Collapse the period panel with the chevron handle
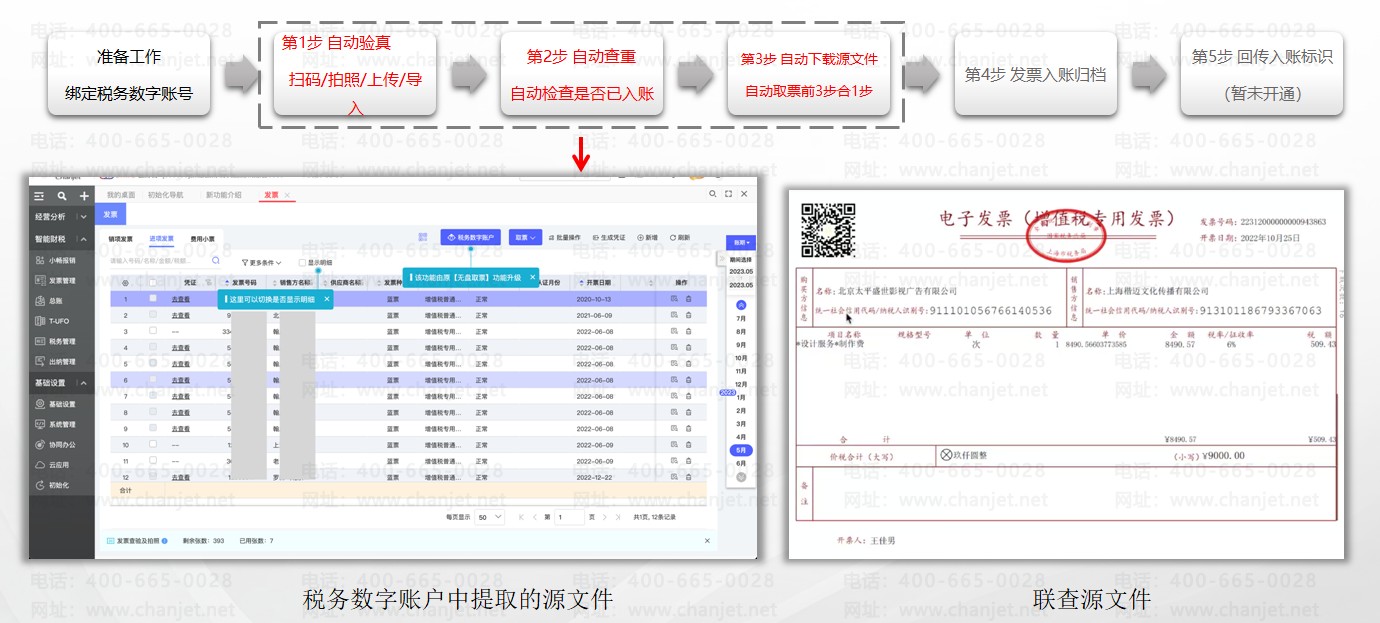The height and width of the screenshot is (623, 1380). pyautogui.click(x=721, y=258)
